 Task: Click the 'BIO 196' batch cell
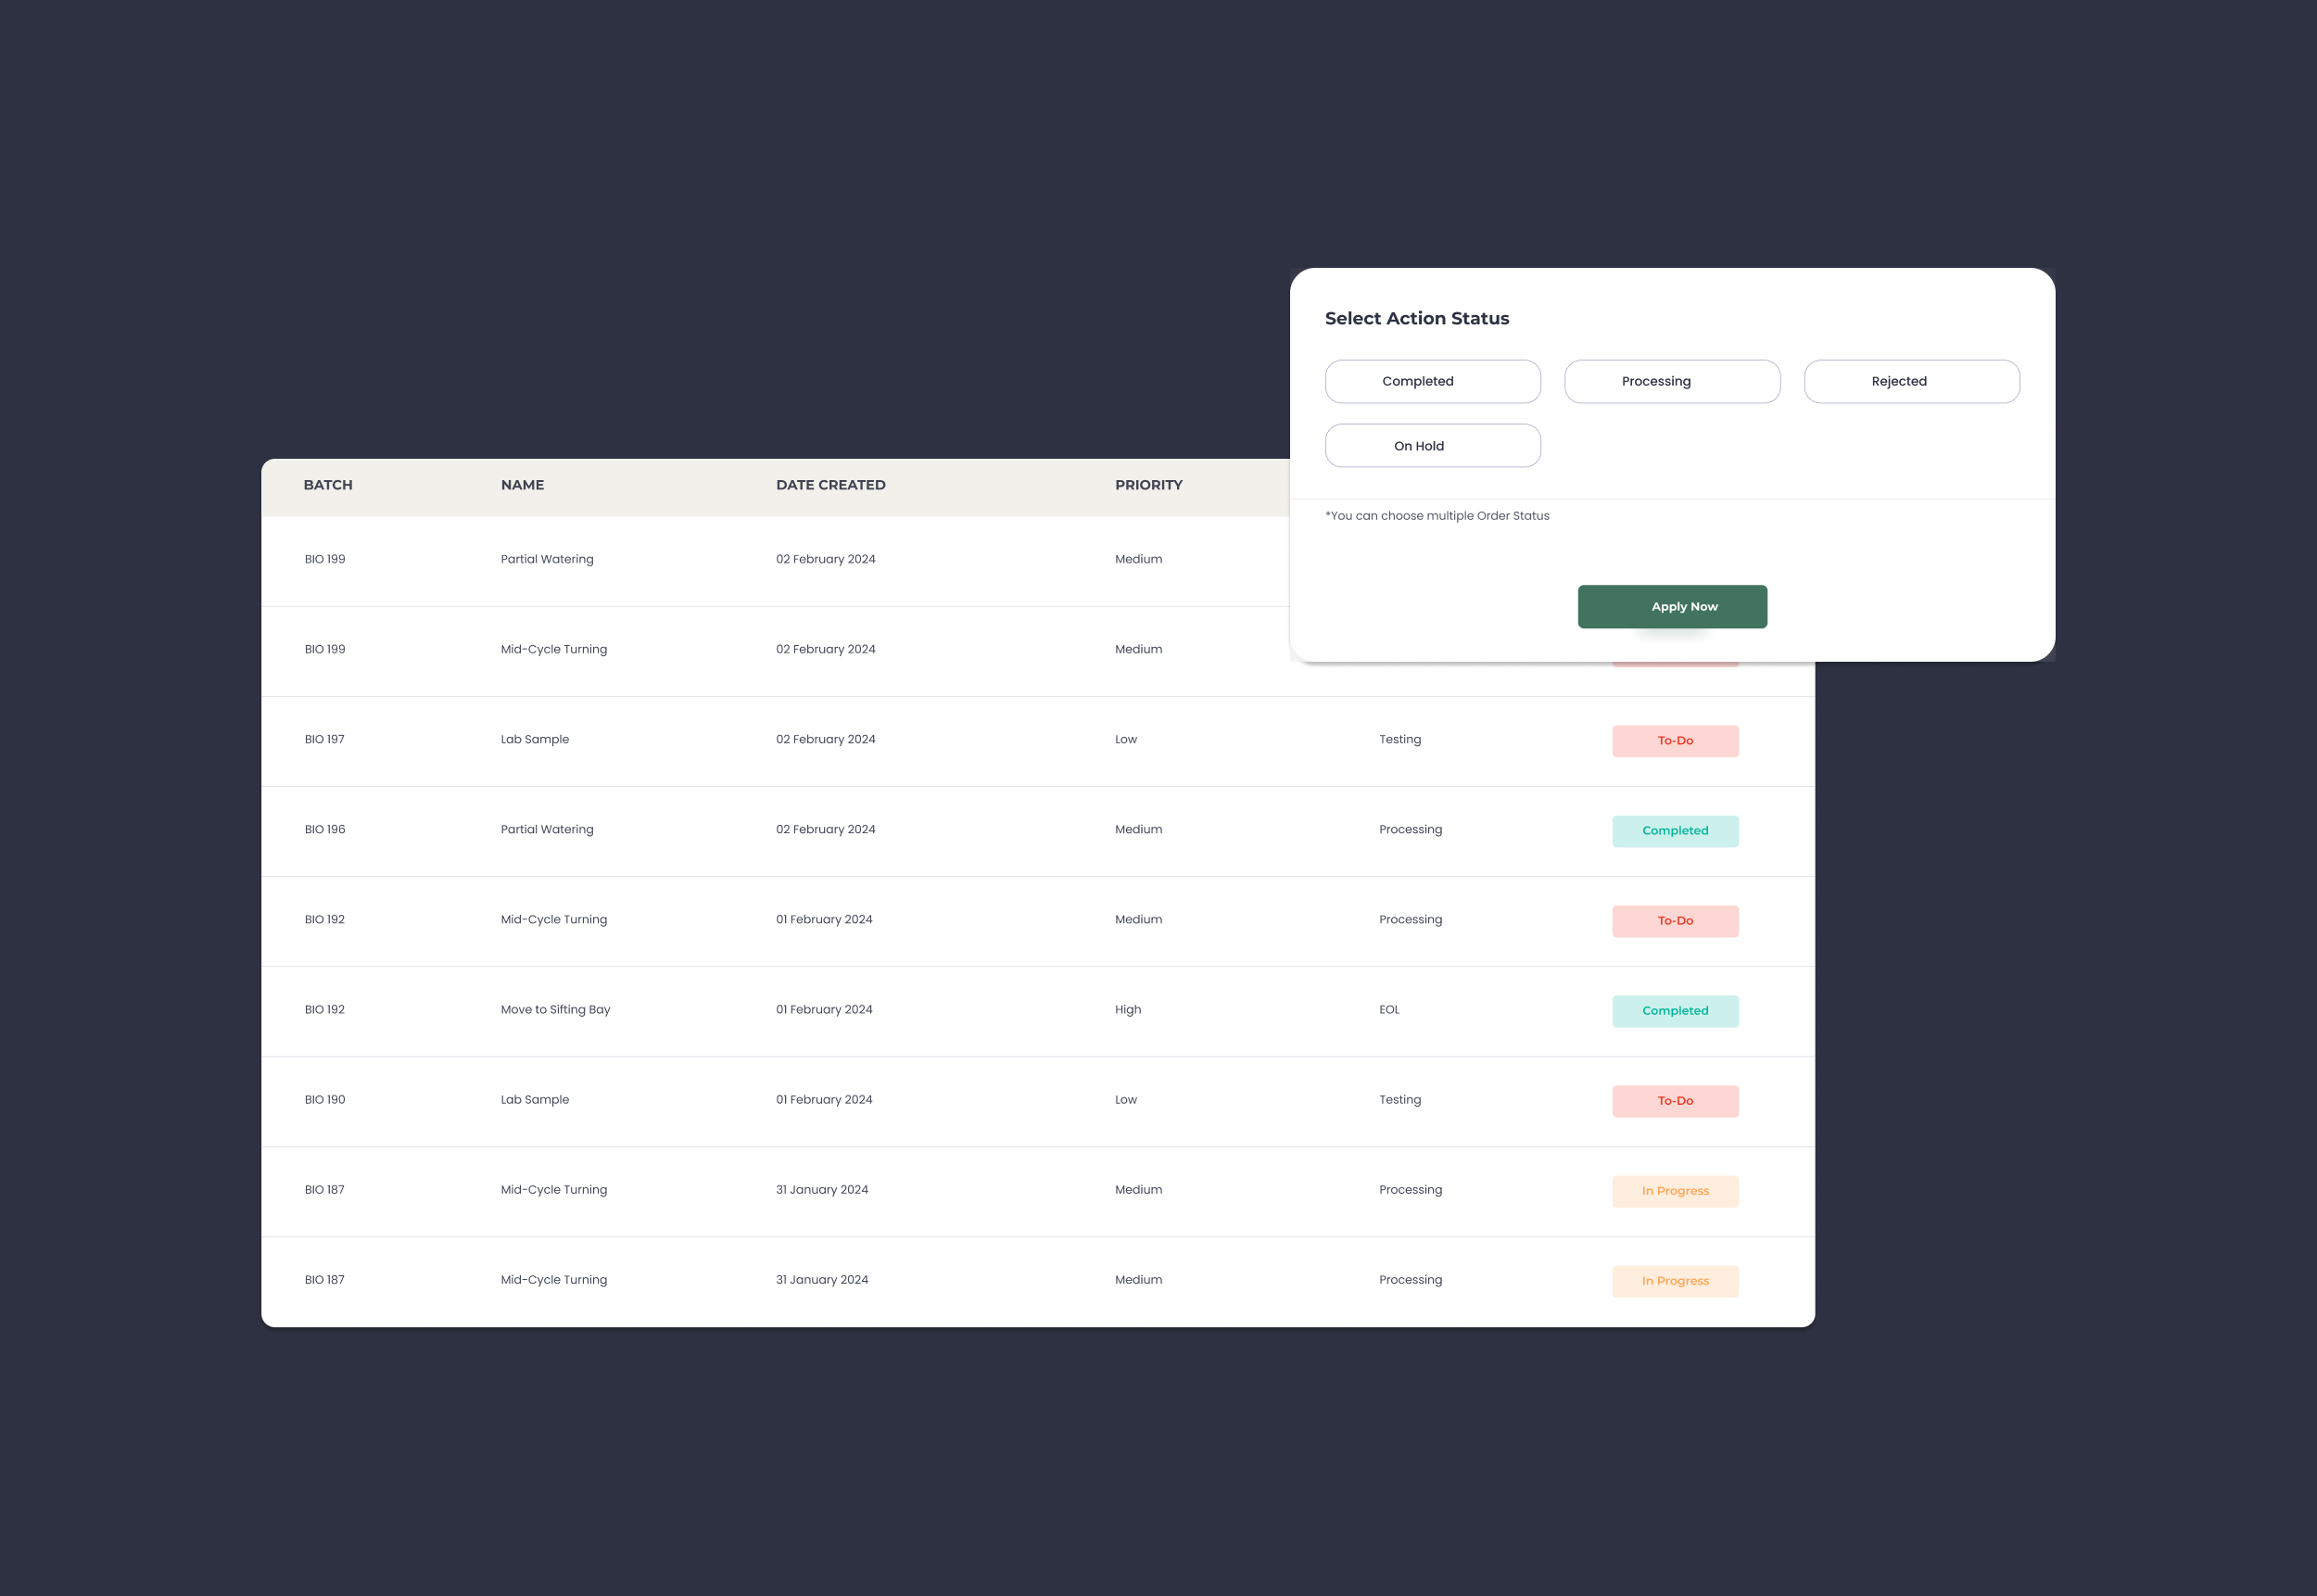(325, 829)
